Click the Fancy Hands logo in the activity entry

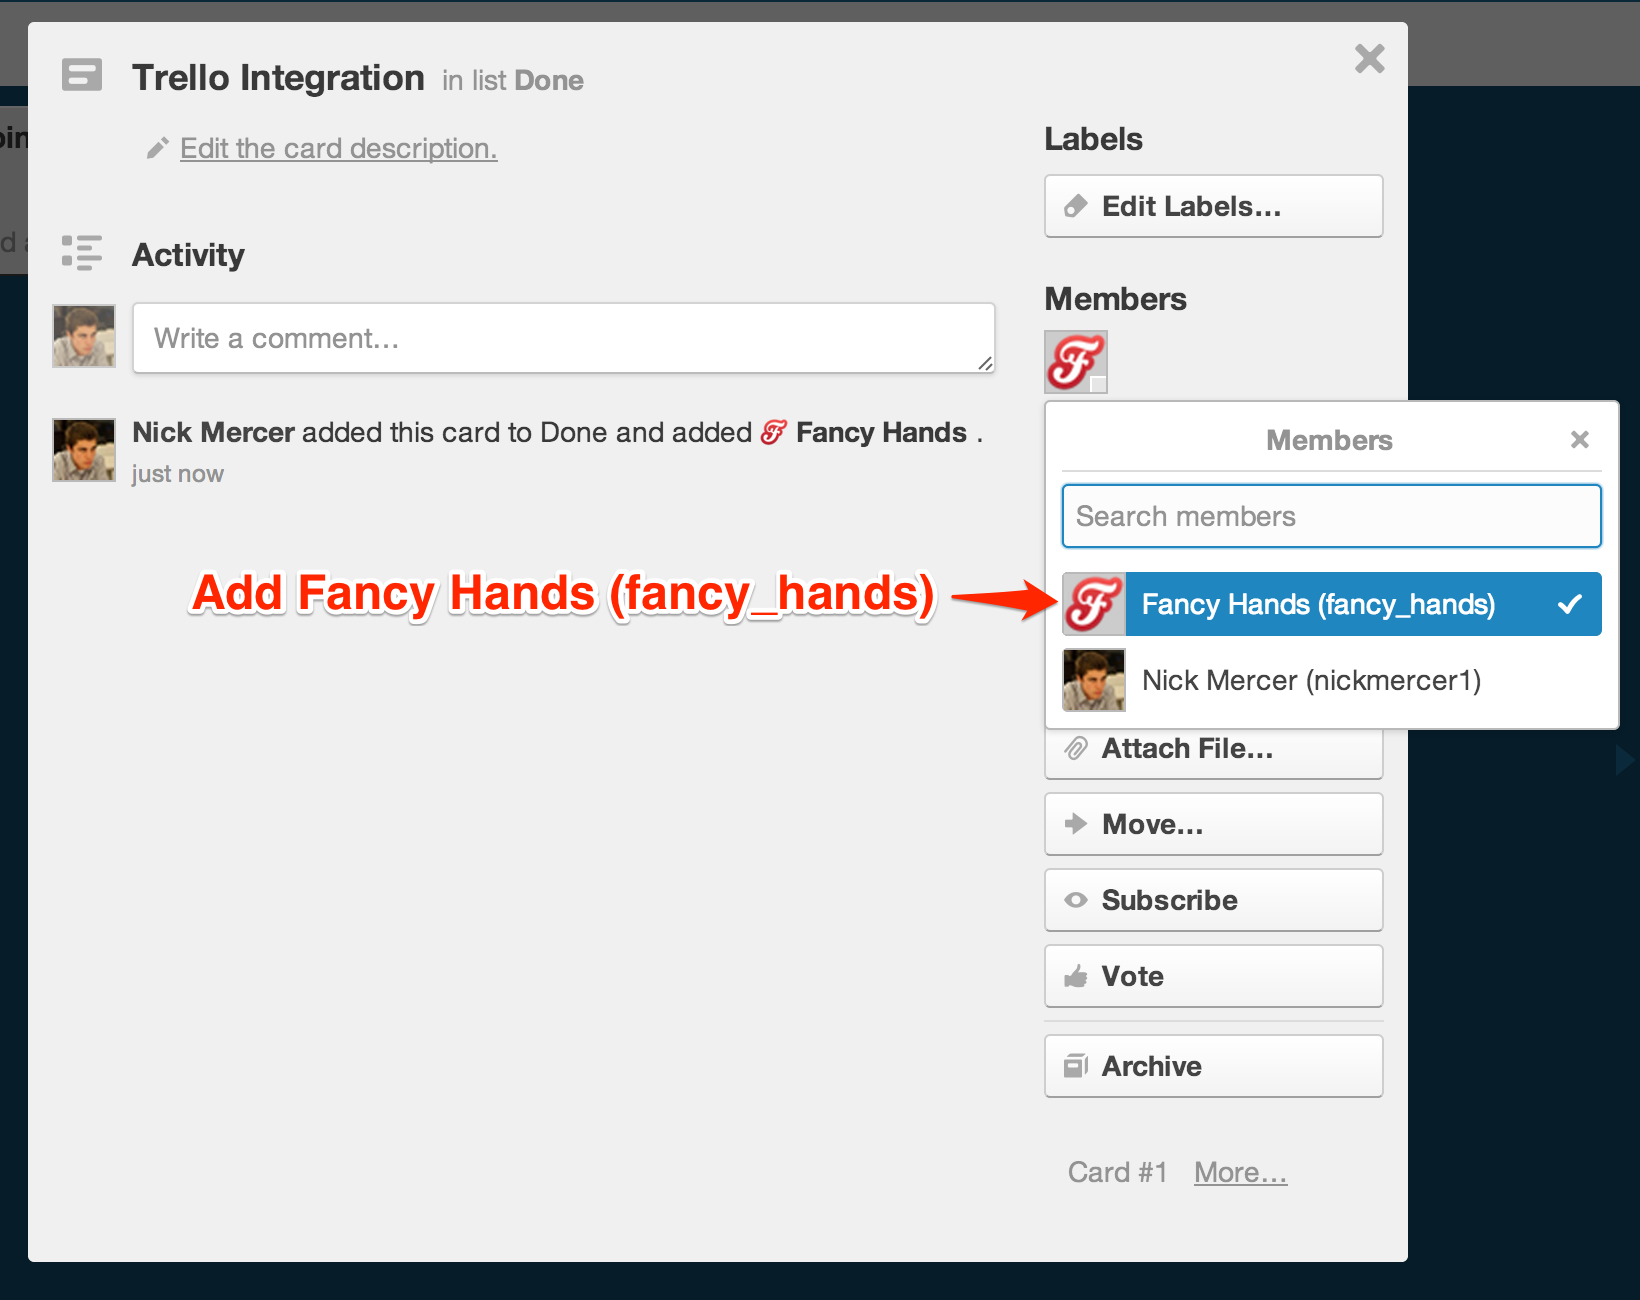coord(773,433)
